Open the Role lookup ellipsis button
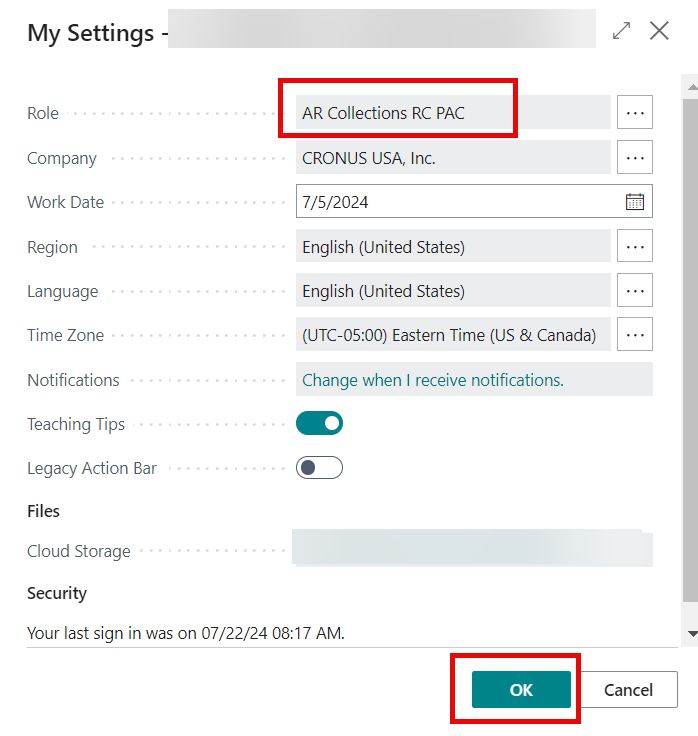Image resolution: width=698 pixels, height=736 pixels. click(x=635, y=113)
